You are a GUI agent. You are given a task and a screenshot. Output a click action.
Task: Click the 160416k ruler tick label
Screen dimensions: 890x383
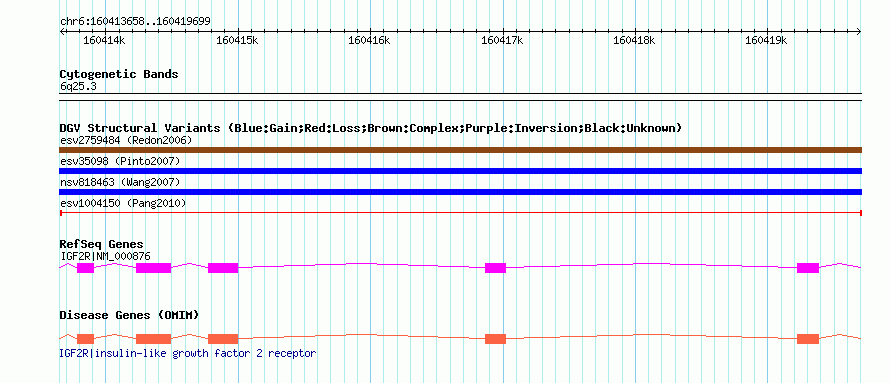click(369, 40)
